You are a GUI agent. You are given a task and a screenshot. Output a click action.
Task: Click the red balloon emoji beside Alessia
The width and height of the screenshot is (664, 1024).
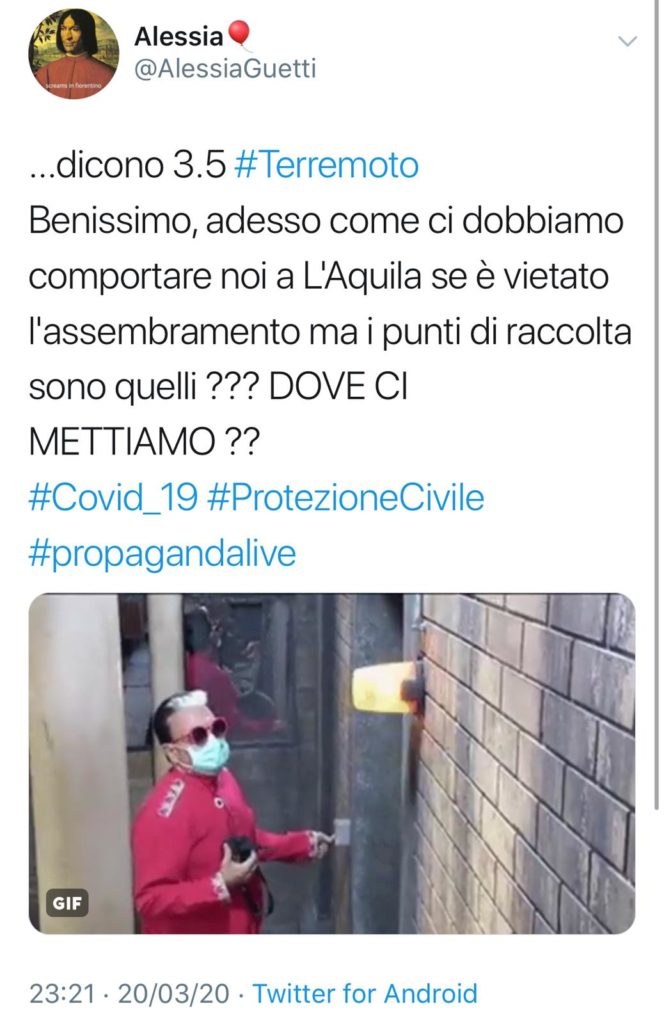(x=239, y=35)
